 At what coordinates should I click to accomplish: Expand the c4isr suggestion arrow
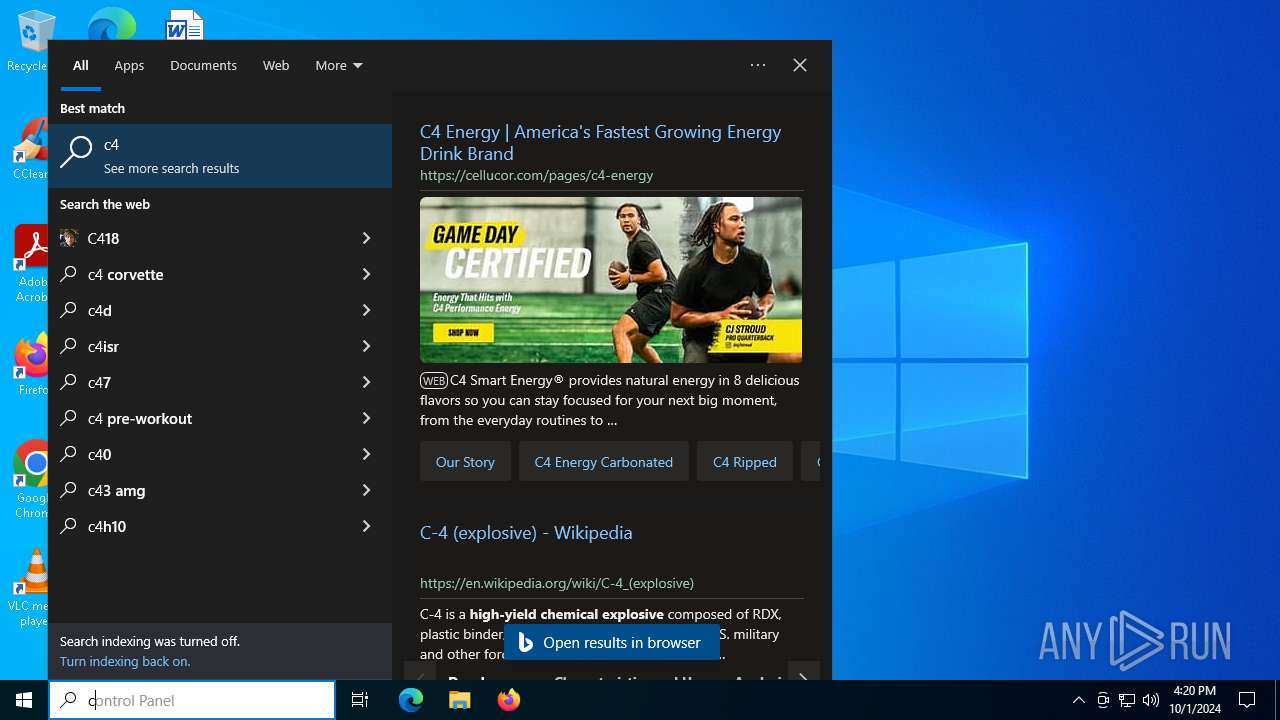366,346
